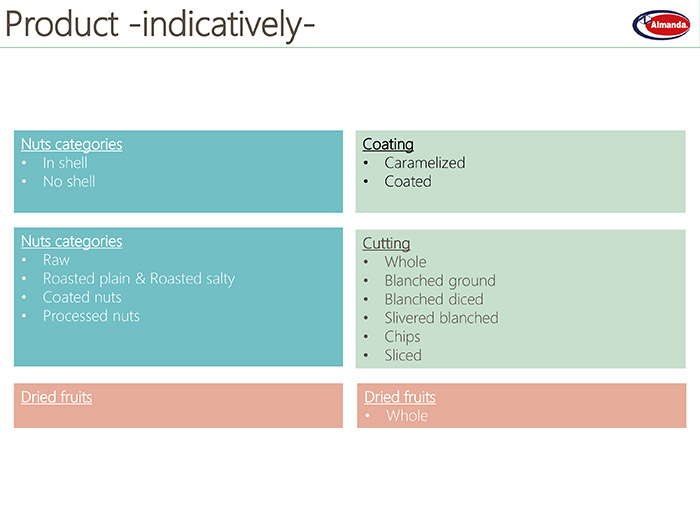The image size is (700, 525).
Task: Click the Chips bullet item
Action: tap(403, 337)
